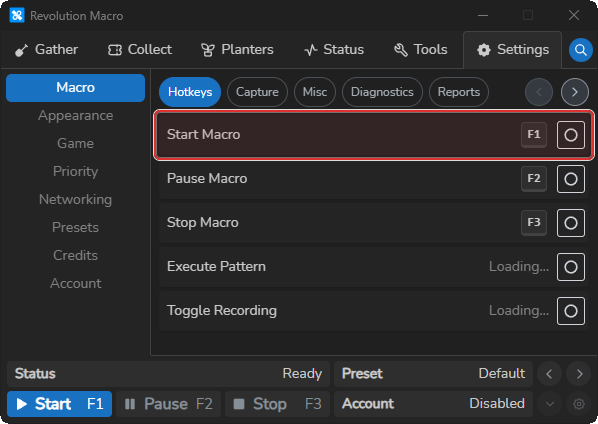Pause the macro with Pause F2 button

click(168, 404)
